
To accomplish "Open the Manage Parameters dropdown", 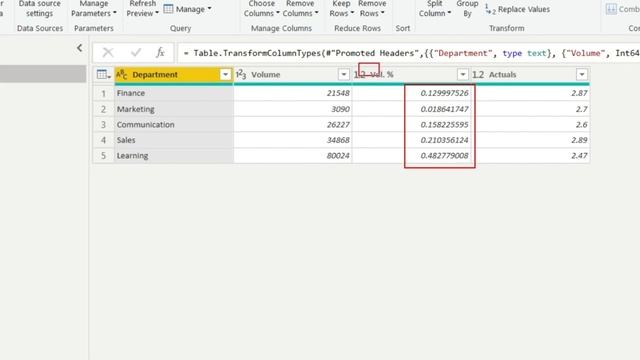I will coord(93,9).
